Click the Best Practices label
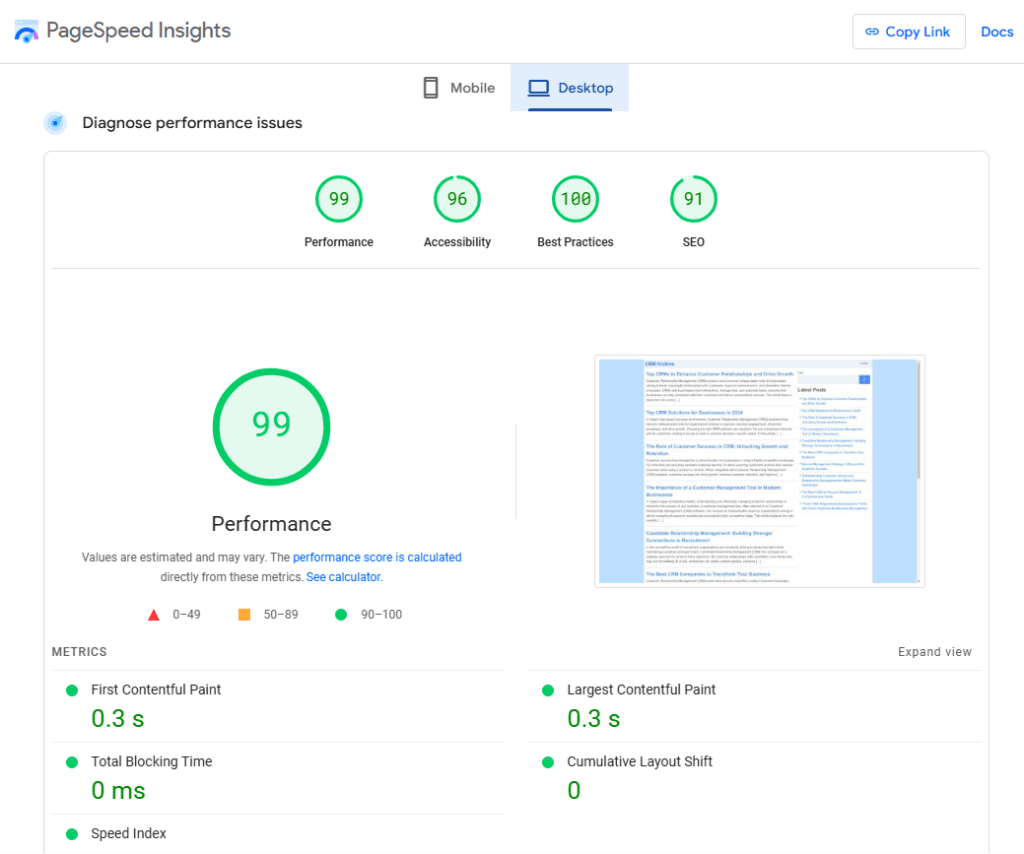The image size is (1024, 854). [x=575, y=242]
